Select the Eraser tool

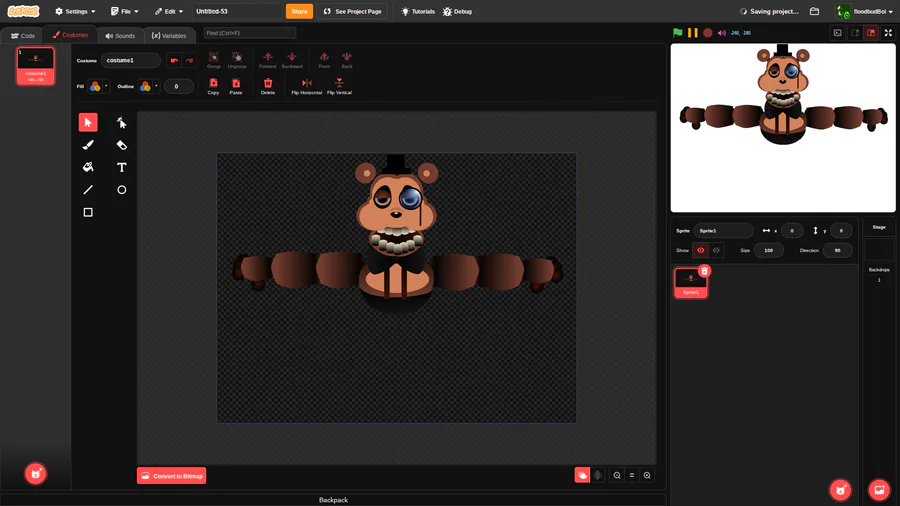coord(122,145)
